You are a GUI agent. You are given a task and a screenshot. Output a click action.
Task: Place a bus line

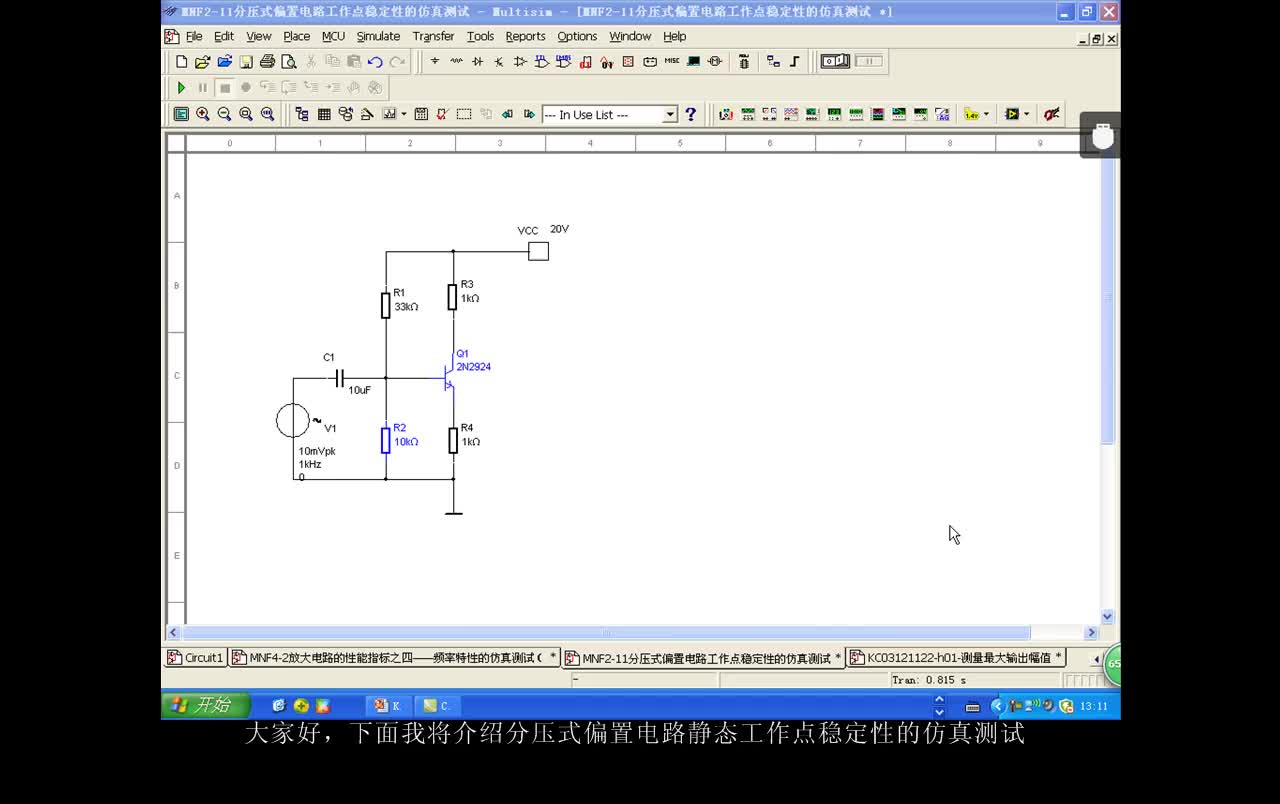click(x=795, y=61)
